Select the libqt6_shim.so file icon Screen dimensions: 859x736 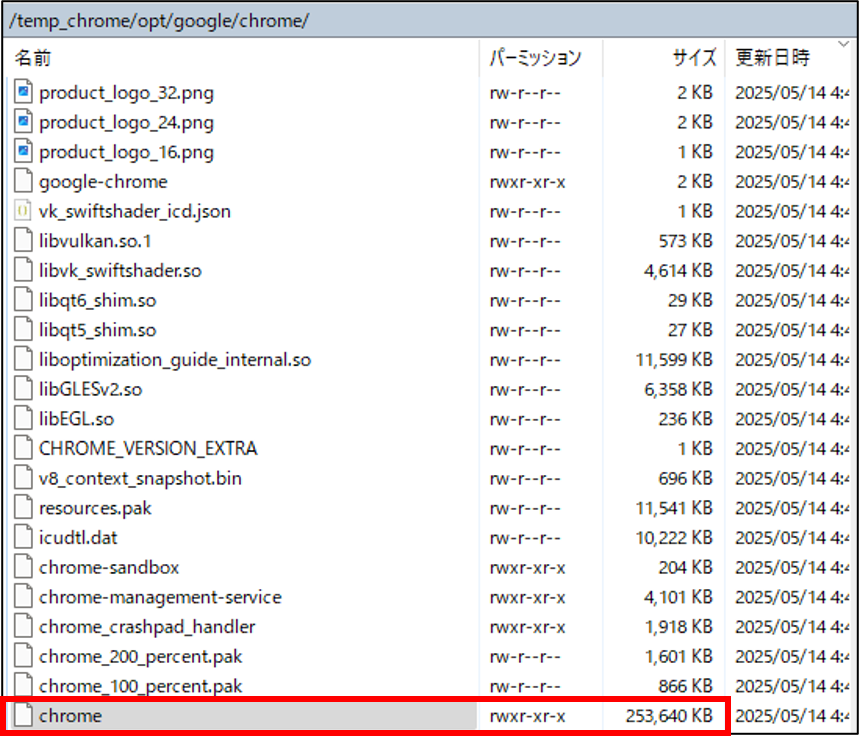[23, 300]
